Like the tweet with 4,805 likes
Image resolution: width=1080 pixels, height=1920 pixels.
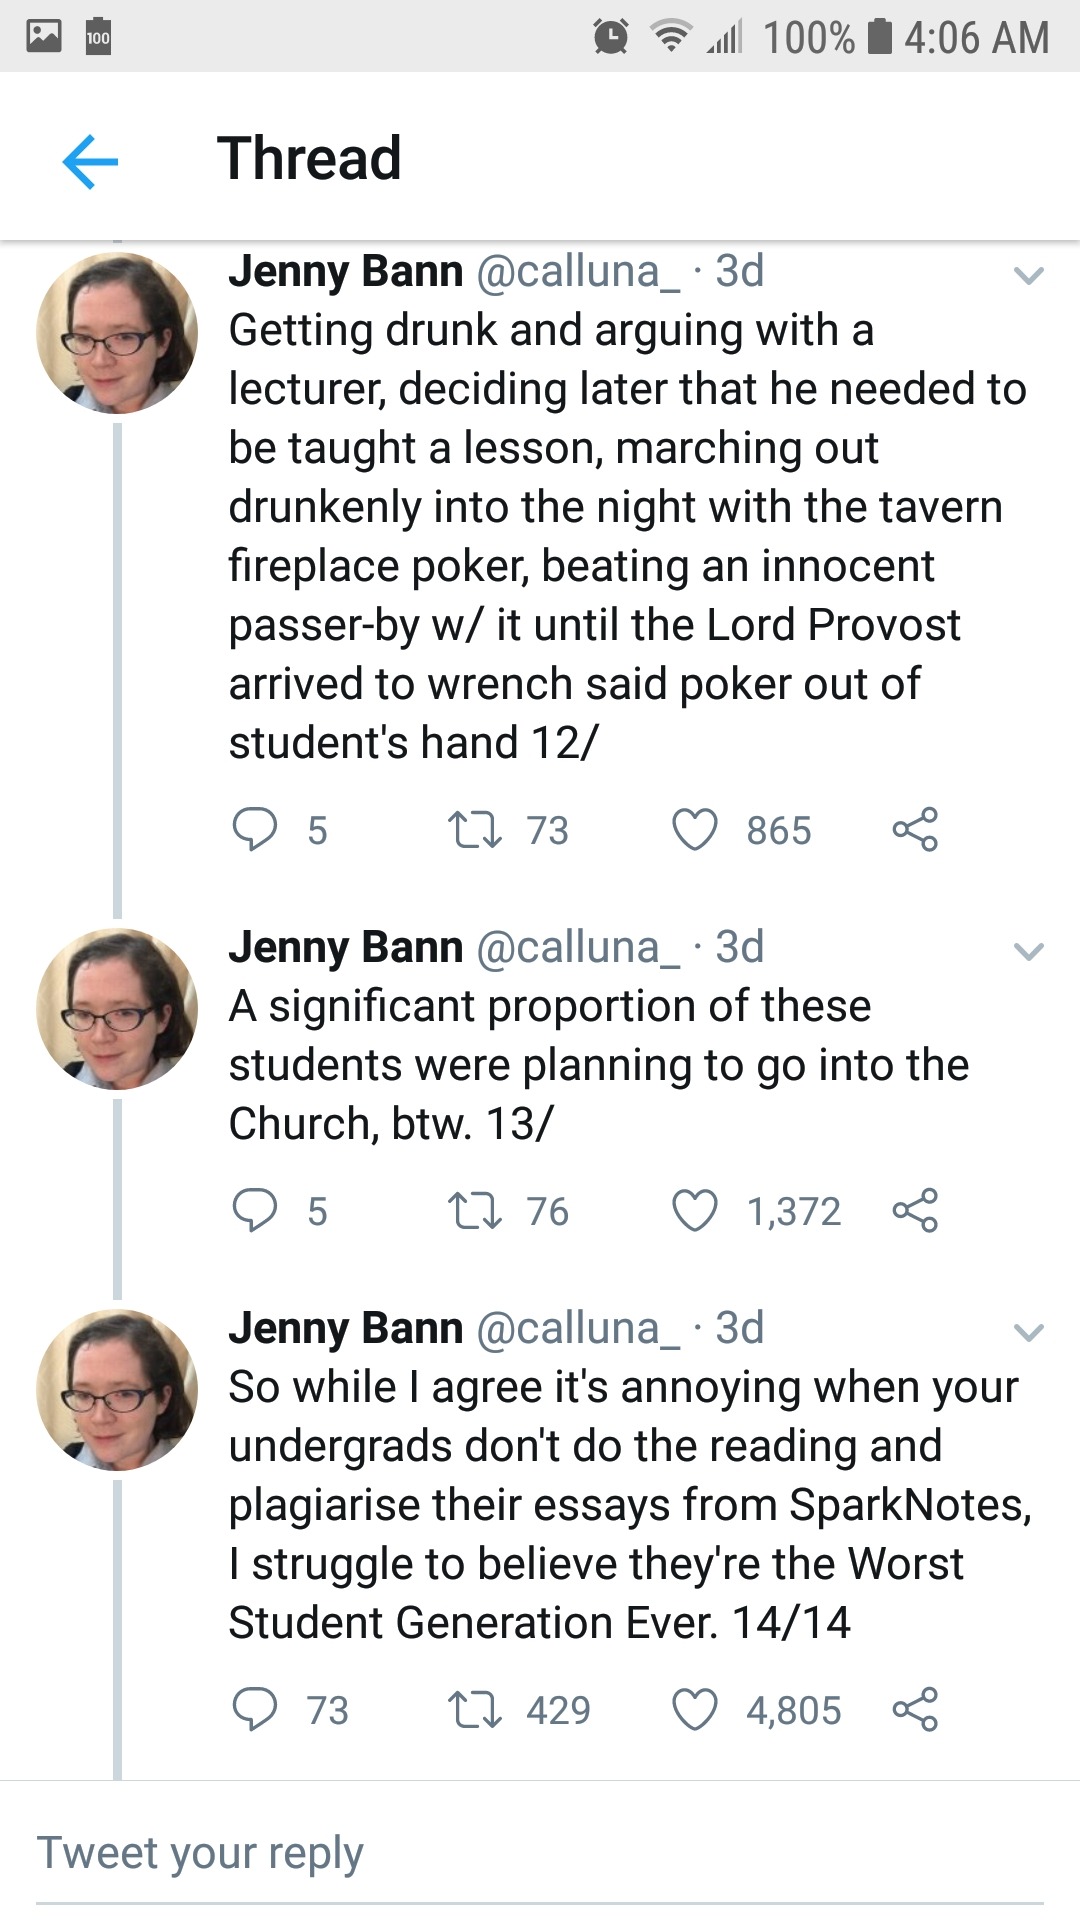pos(694,1709)
